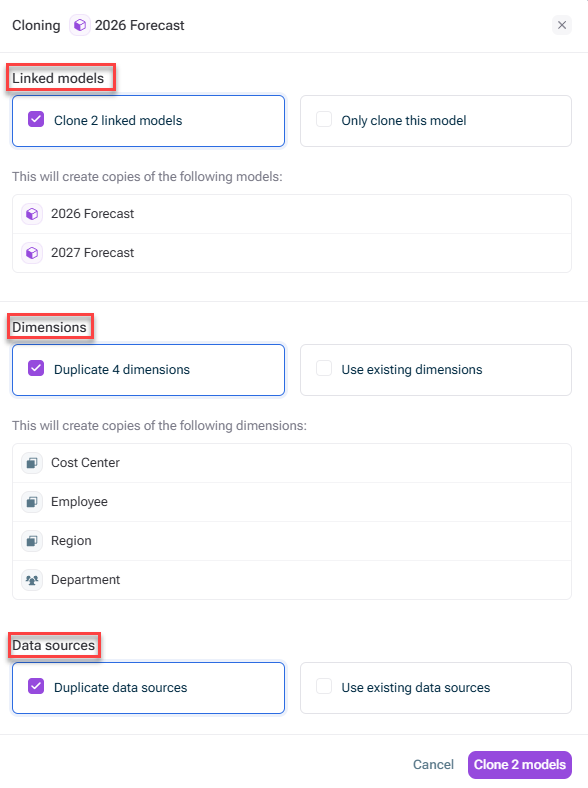Click the 2027 Forecast model cube icon
This screenshot has width=588, height=788.
point(32,253)
